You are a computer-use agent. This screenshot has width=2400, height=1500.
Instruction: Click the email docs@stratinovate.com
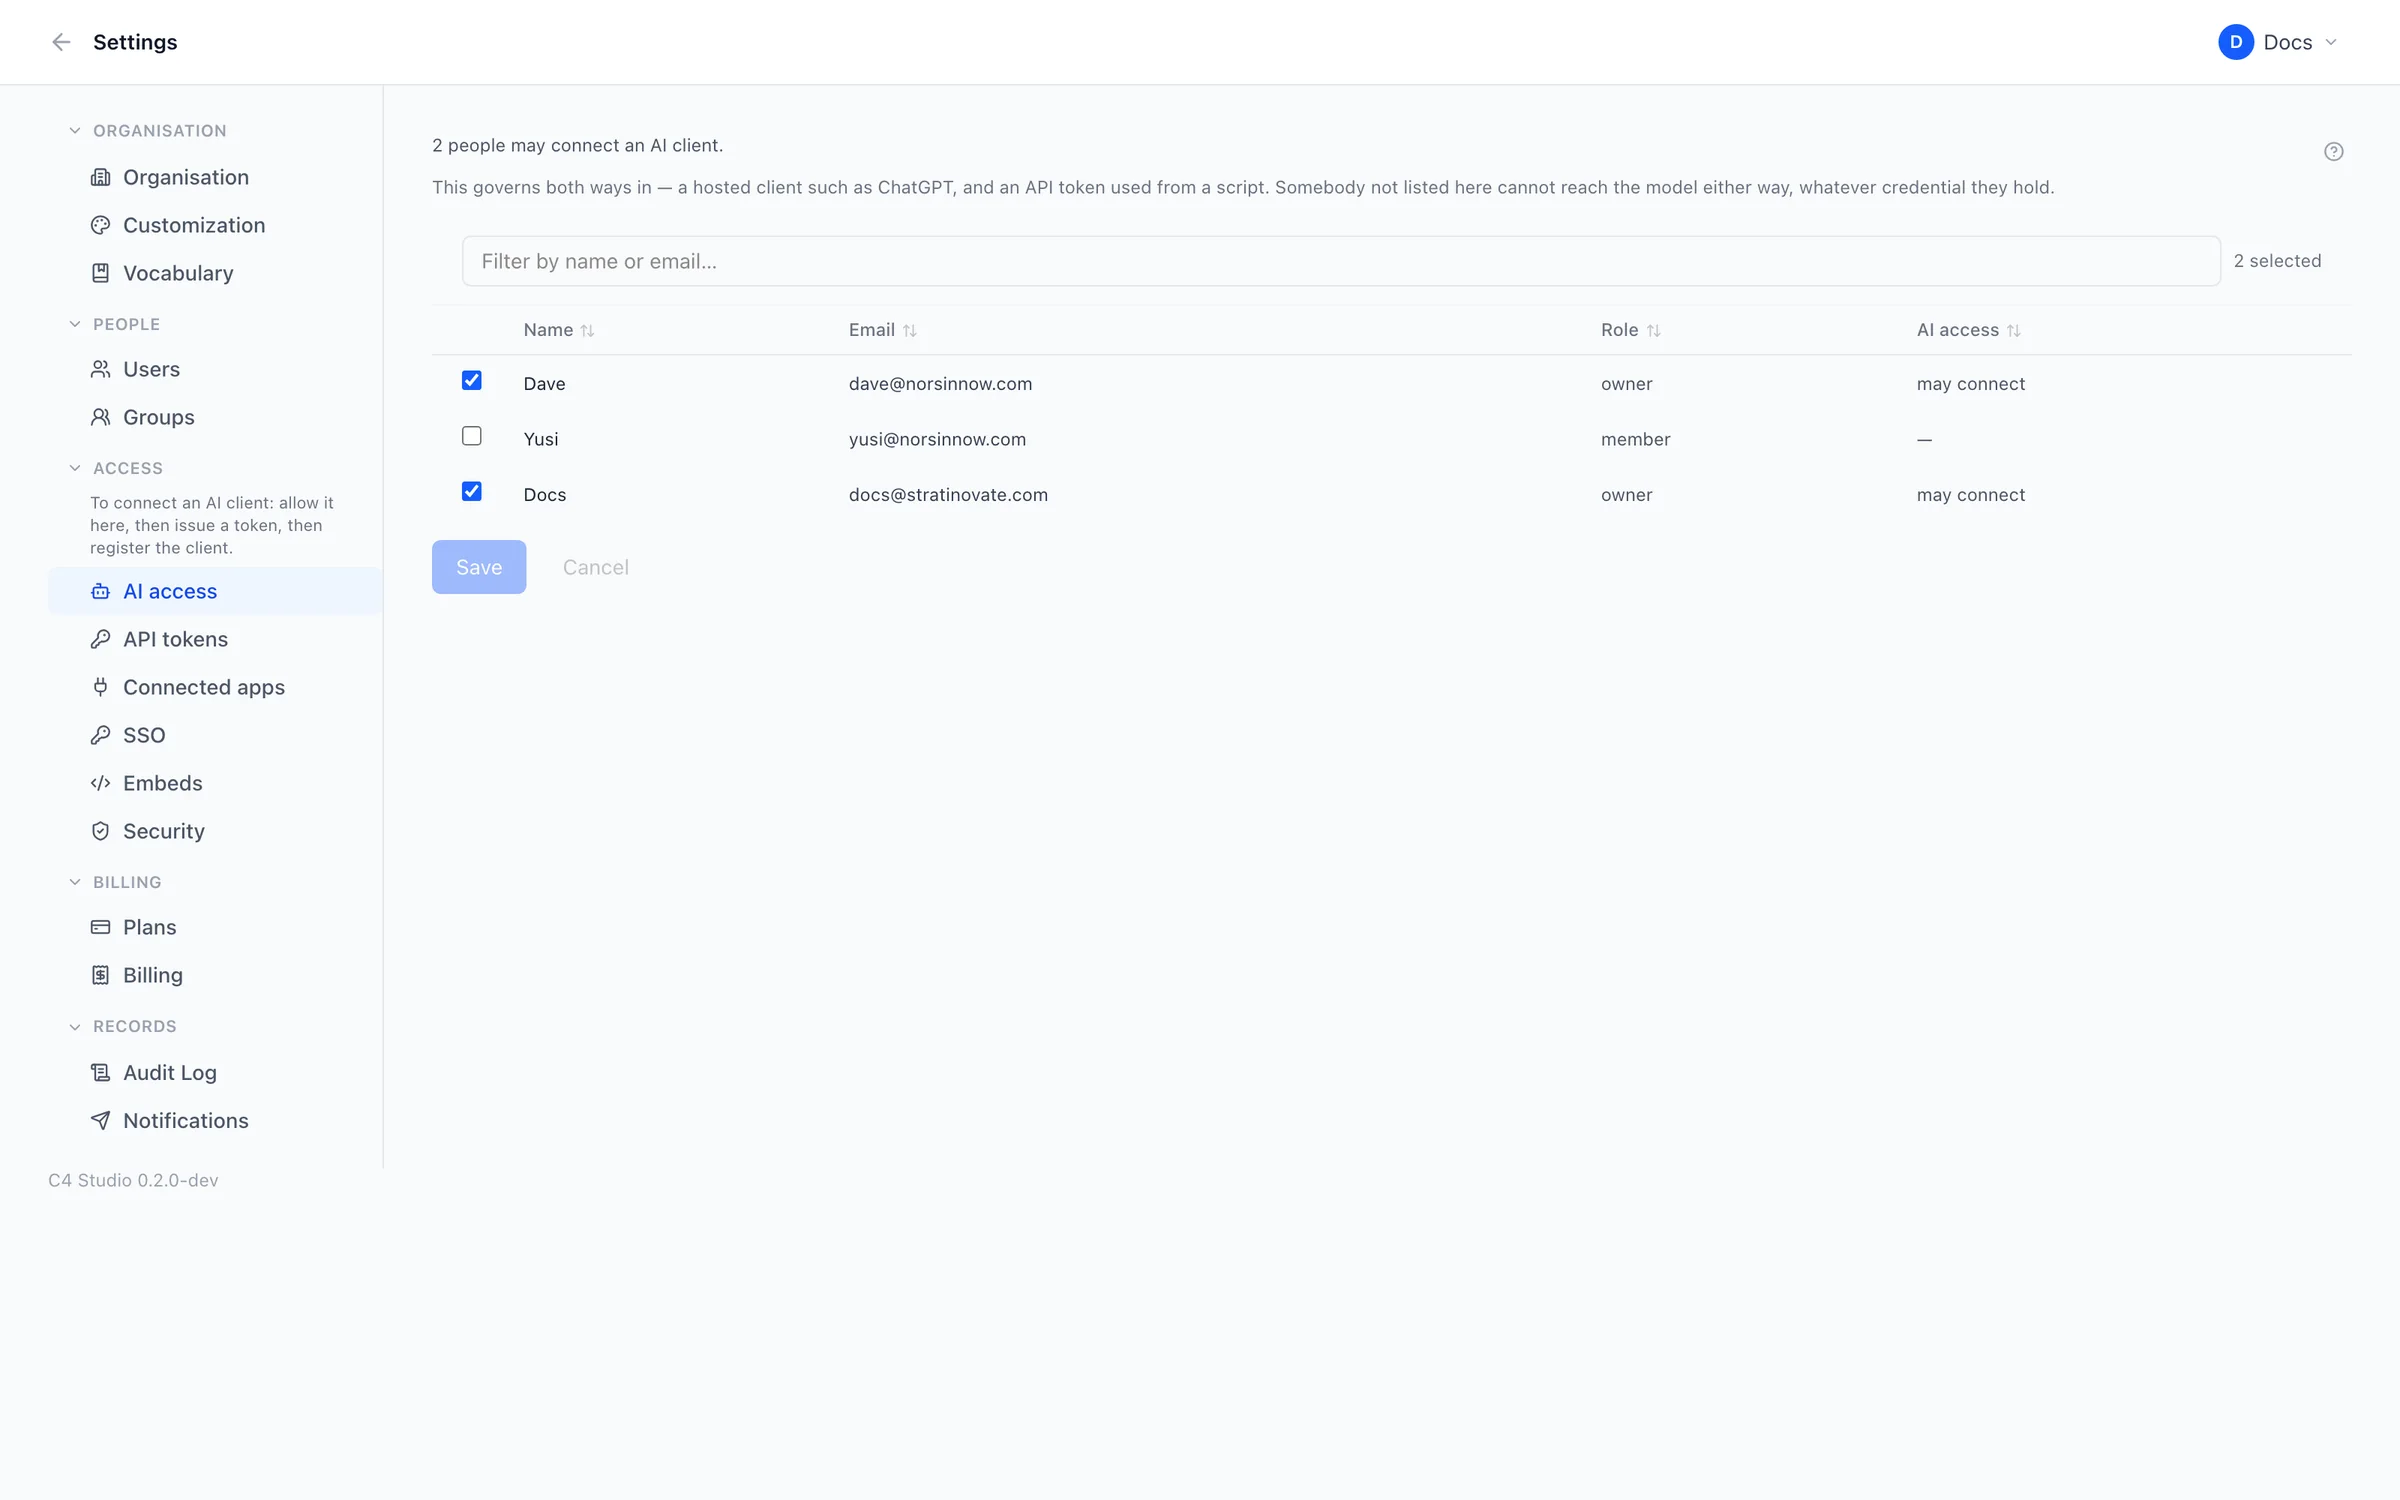[948, 495]
